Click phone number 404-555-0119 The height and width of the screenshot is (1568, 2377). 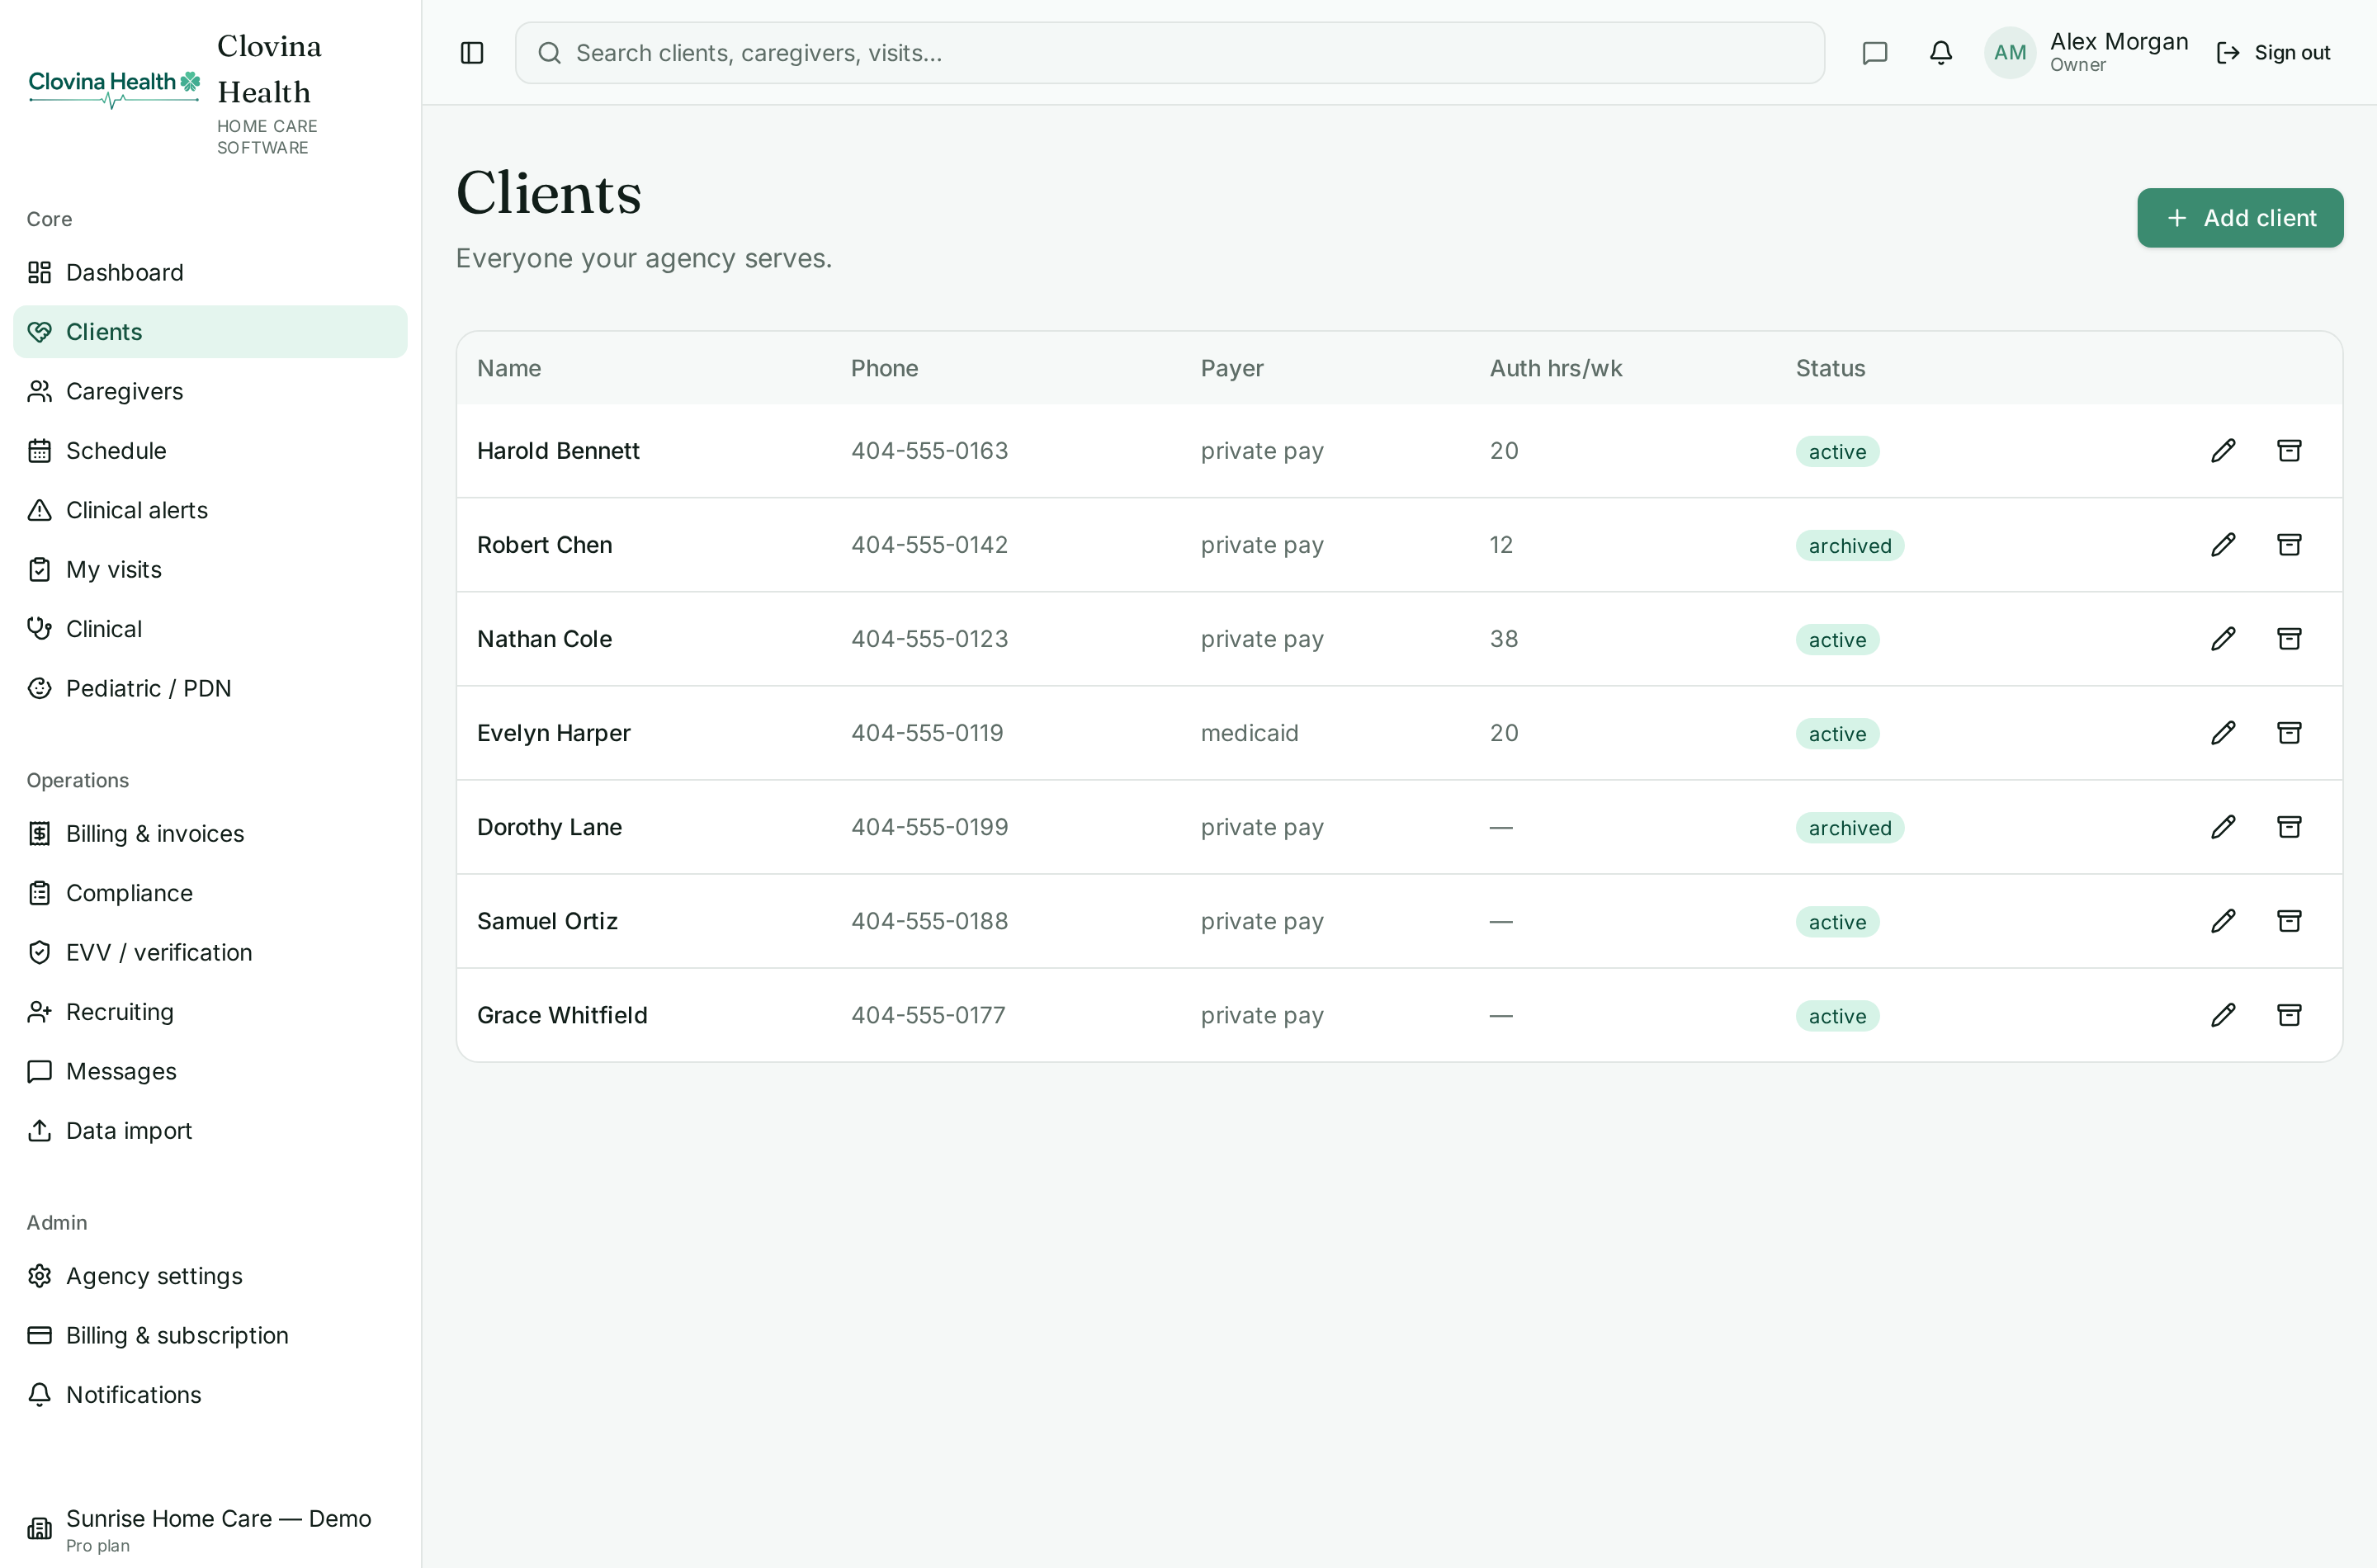click(x=927, y=733)
